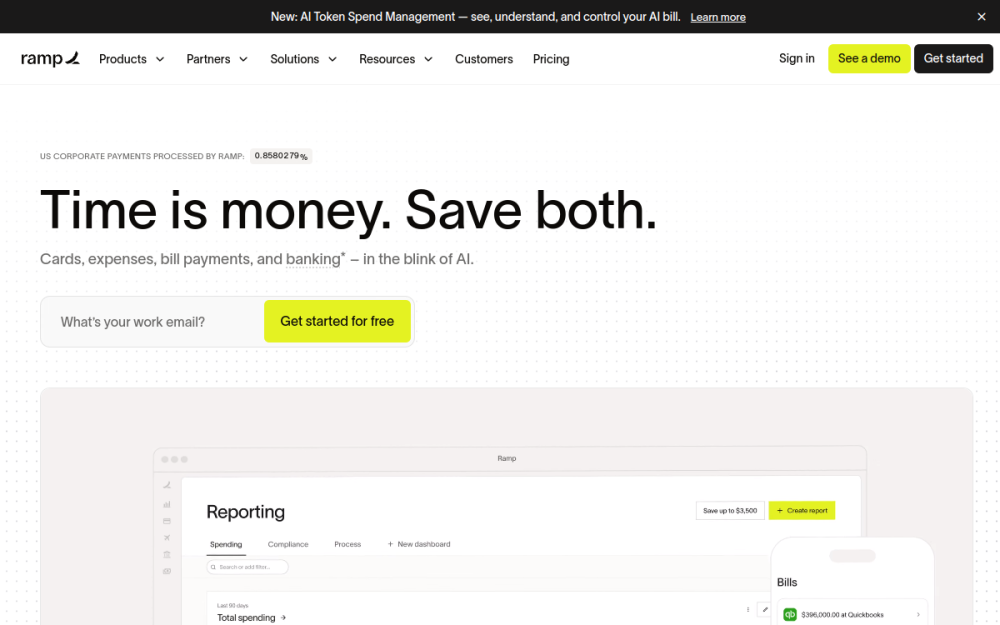Focus the work email input field
Viewport: 1000px width, 625px height.
click(x=153, y=321)
